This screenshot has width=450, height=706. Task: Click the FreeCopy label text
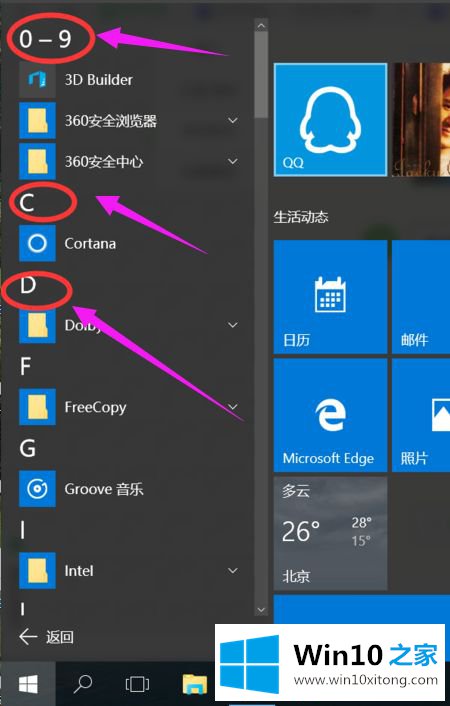pyautogui.click(x=95, y=407)
